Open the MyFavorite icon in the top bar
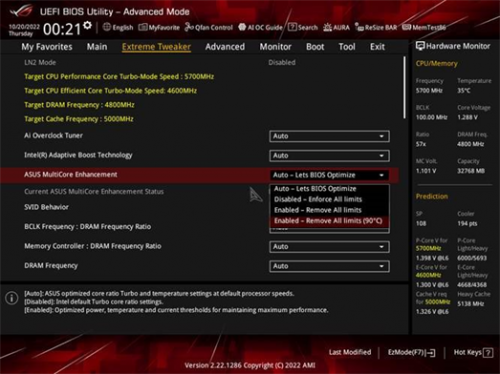The width and height of the screenshot is (500, 374). [x=143, y=27]
